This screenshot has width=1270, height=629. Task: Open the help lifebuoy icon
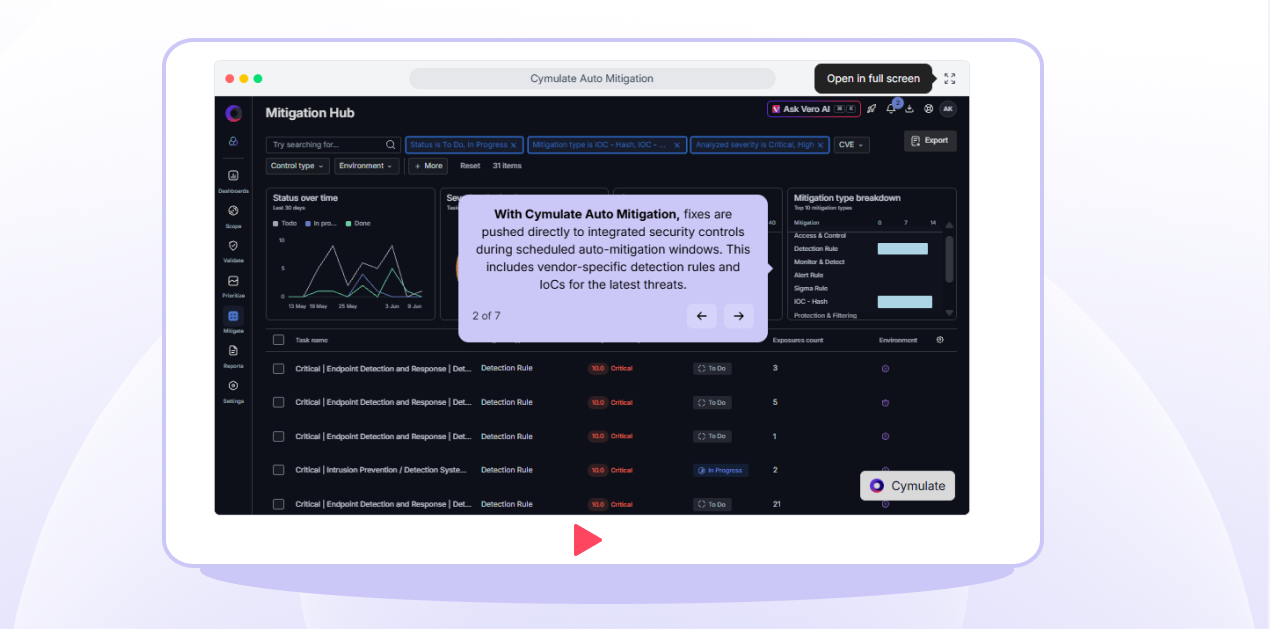[928, 109]
